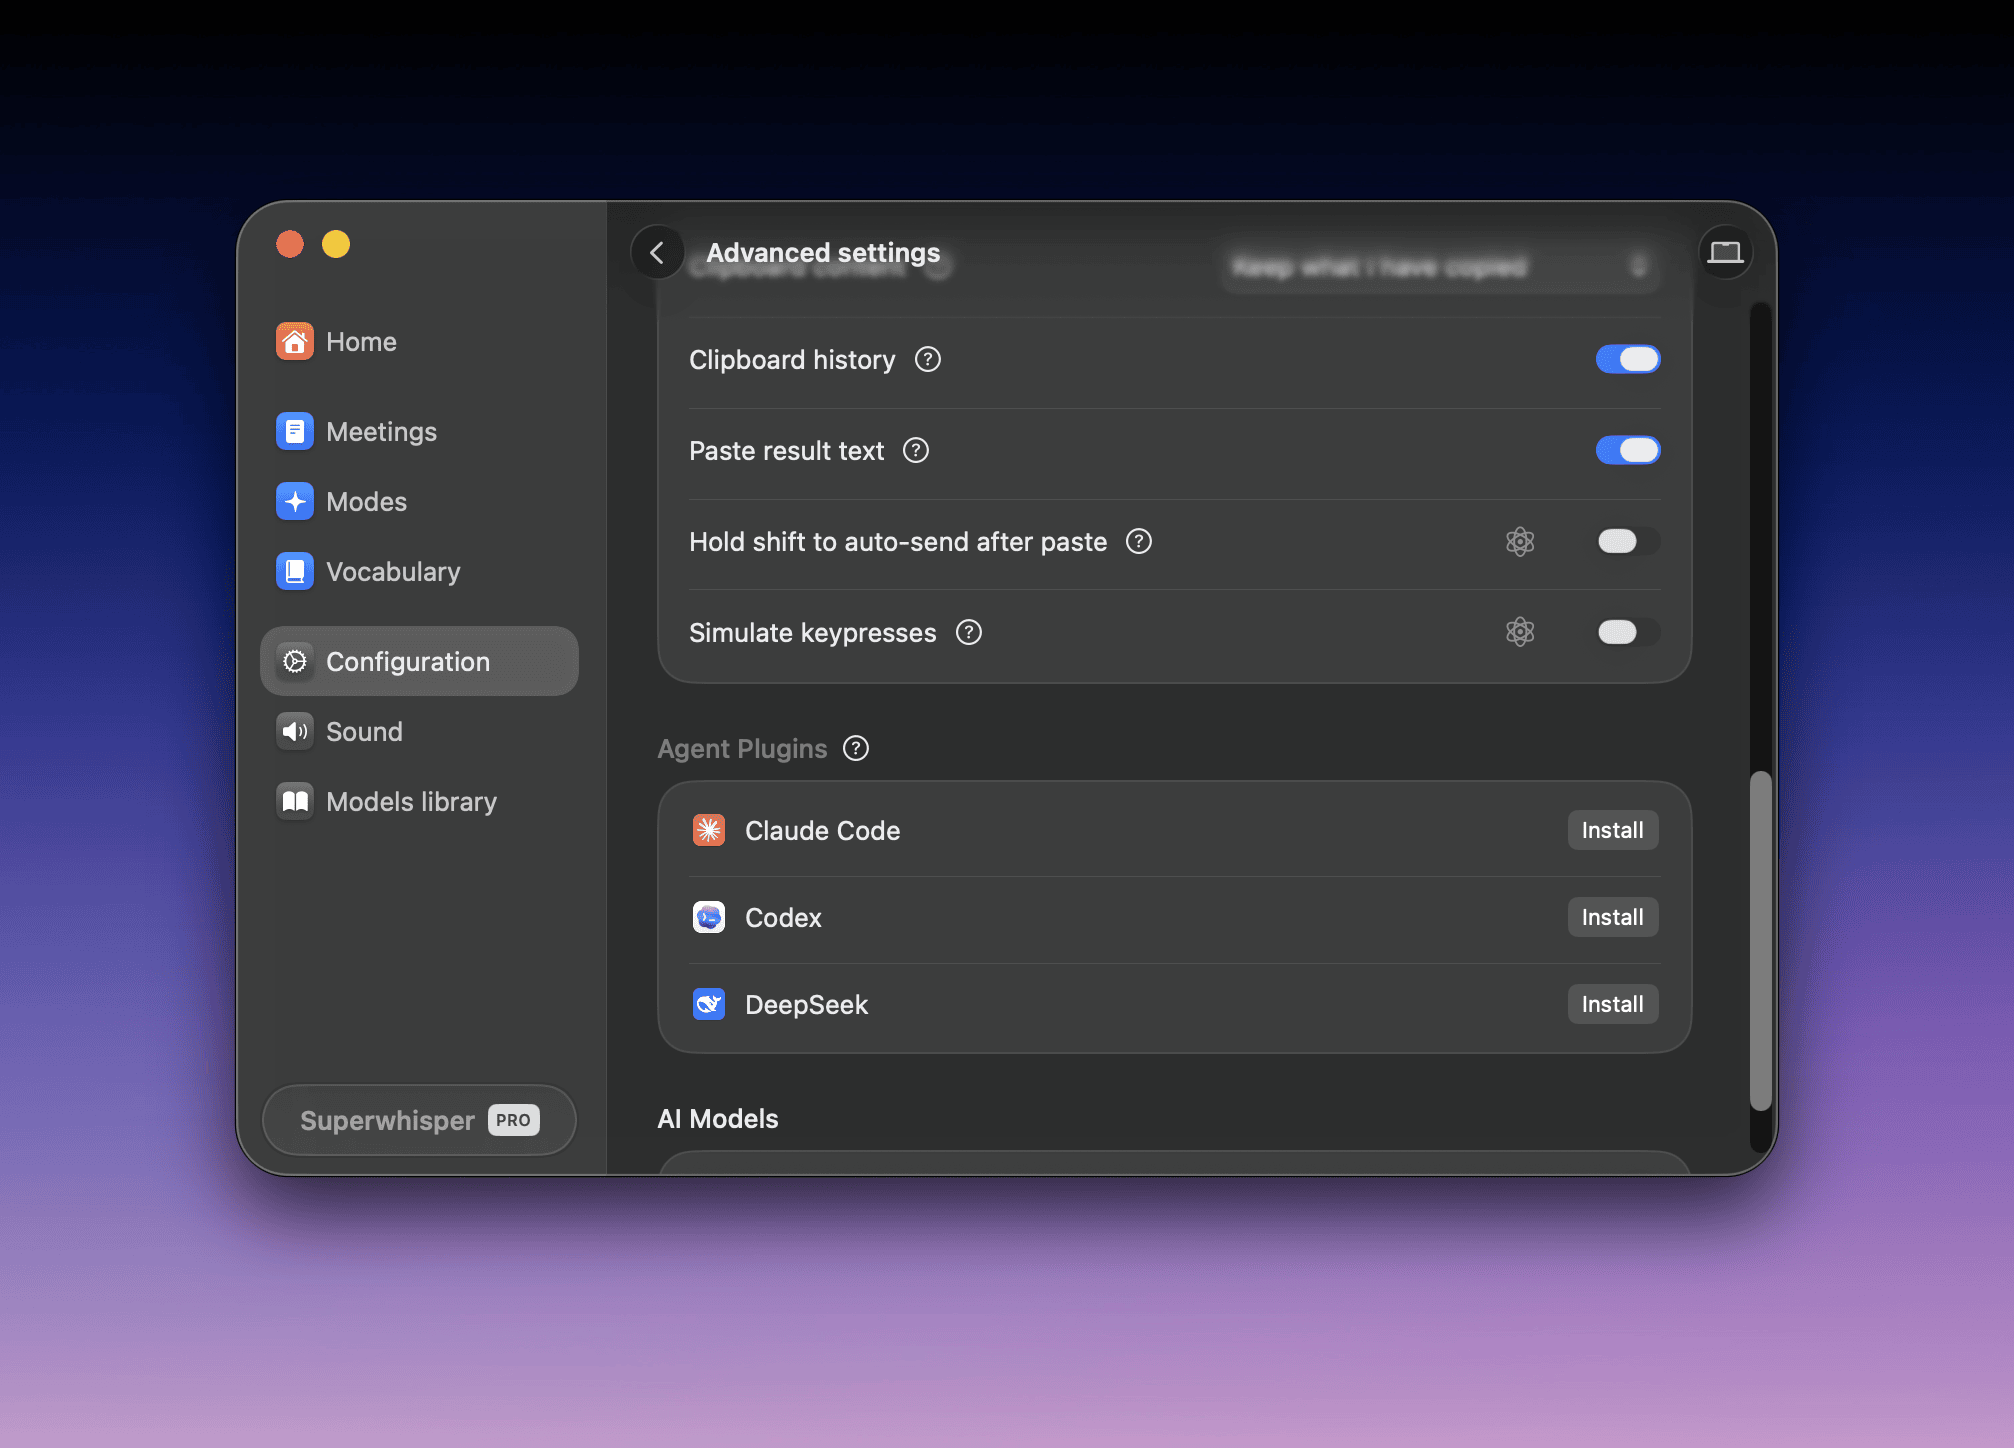The image size is (2014, 1448).
Task: Enable the Simulate keypresses toggle
Action: click(1628, 632)
